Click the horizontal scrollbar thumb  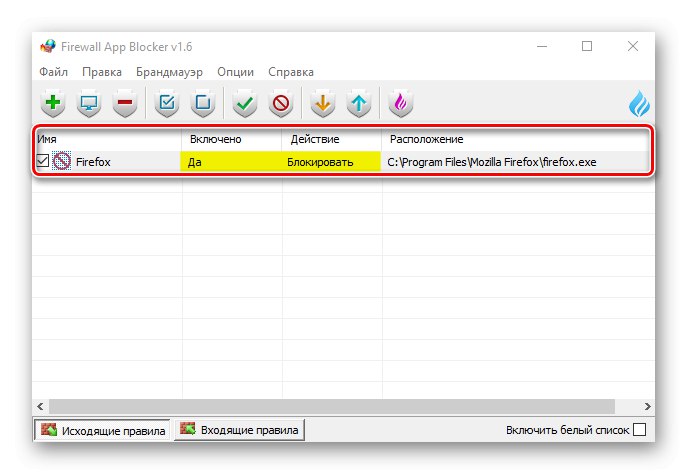coord(332,406)
